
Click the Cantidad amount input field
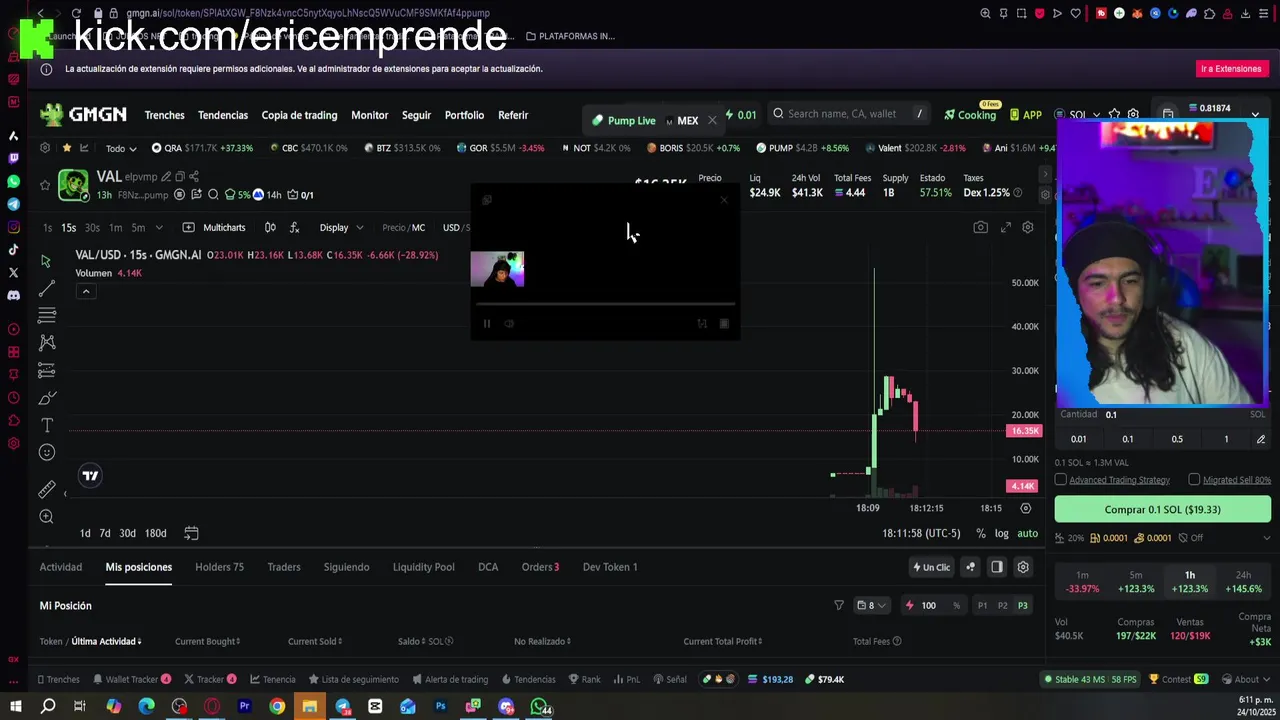point(1162,414)
